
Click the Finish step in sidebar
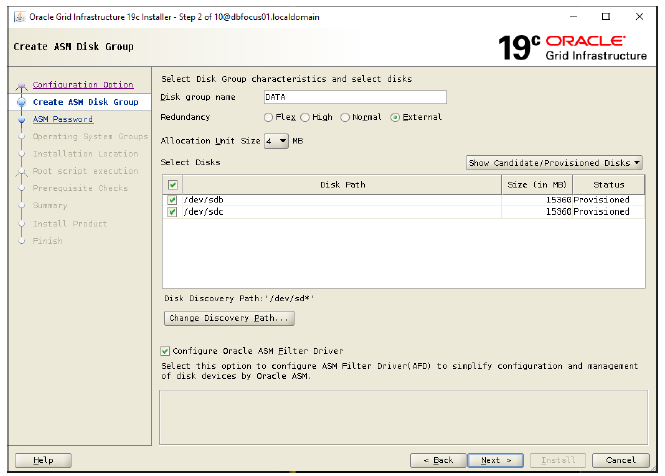(x=48, y=241)
